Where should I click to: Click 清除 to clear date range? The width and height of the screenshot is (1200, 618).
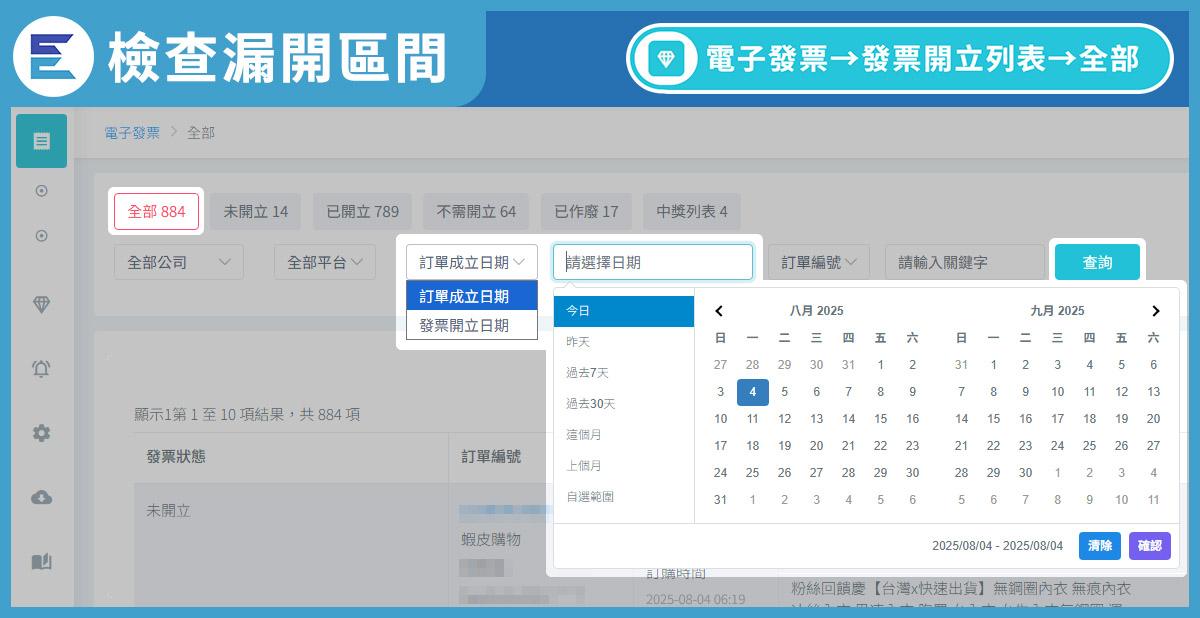pos(1099,546)
